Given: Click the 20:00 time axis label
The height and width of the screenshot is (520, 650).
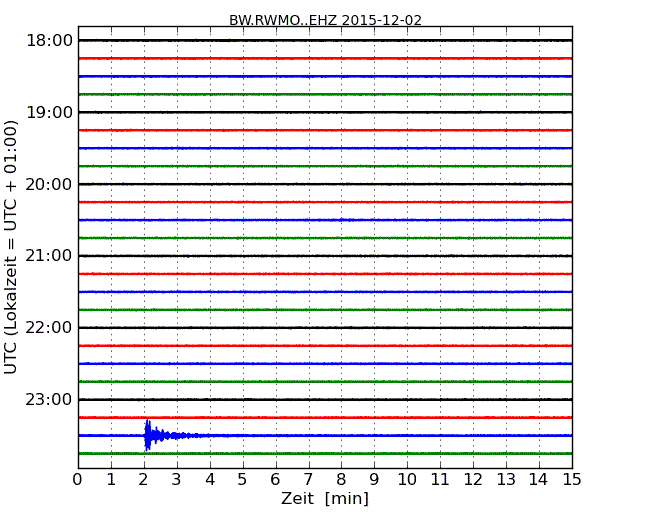Looking at the screenshot, I should (x=49, y=184).
